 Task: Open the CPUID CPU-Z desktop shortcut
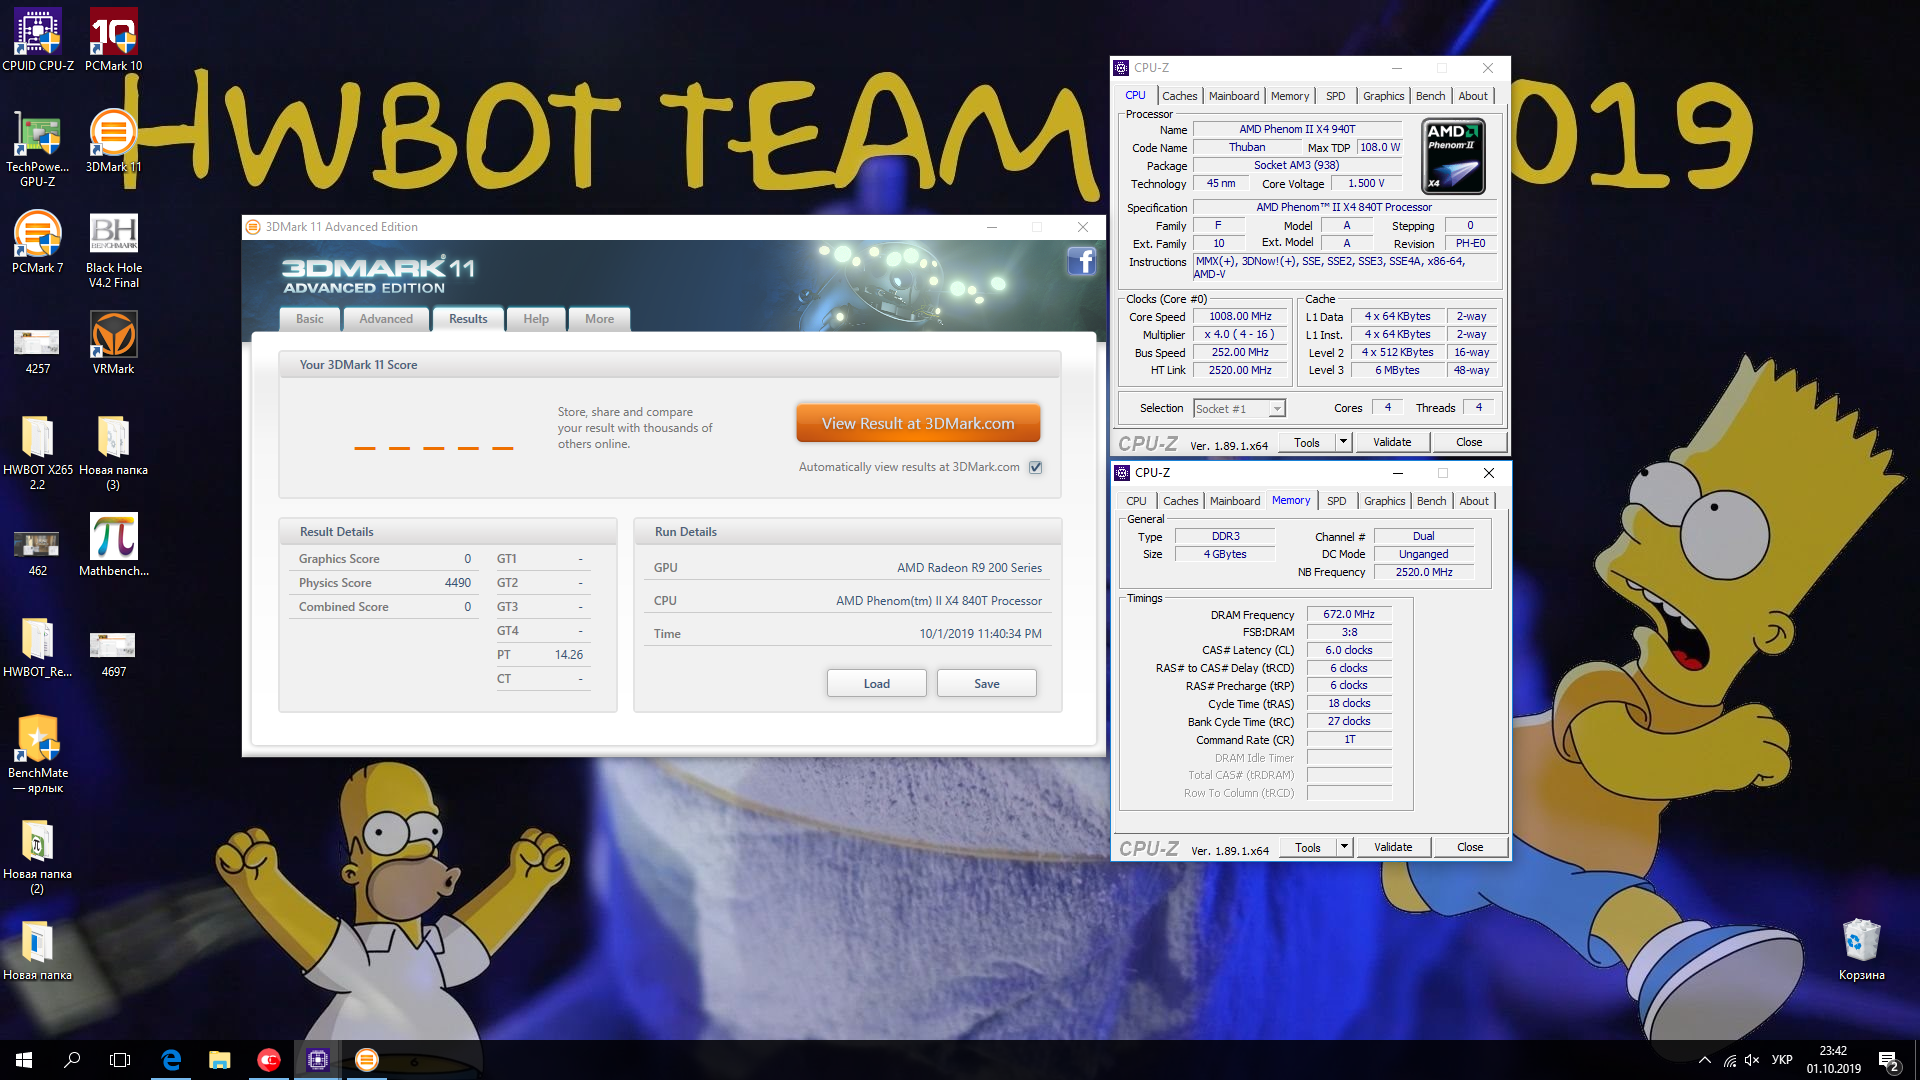coord(38,40)
